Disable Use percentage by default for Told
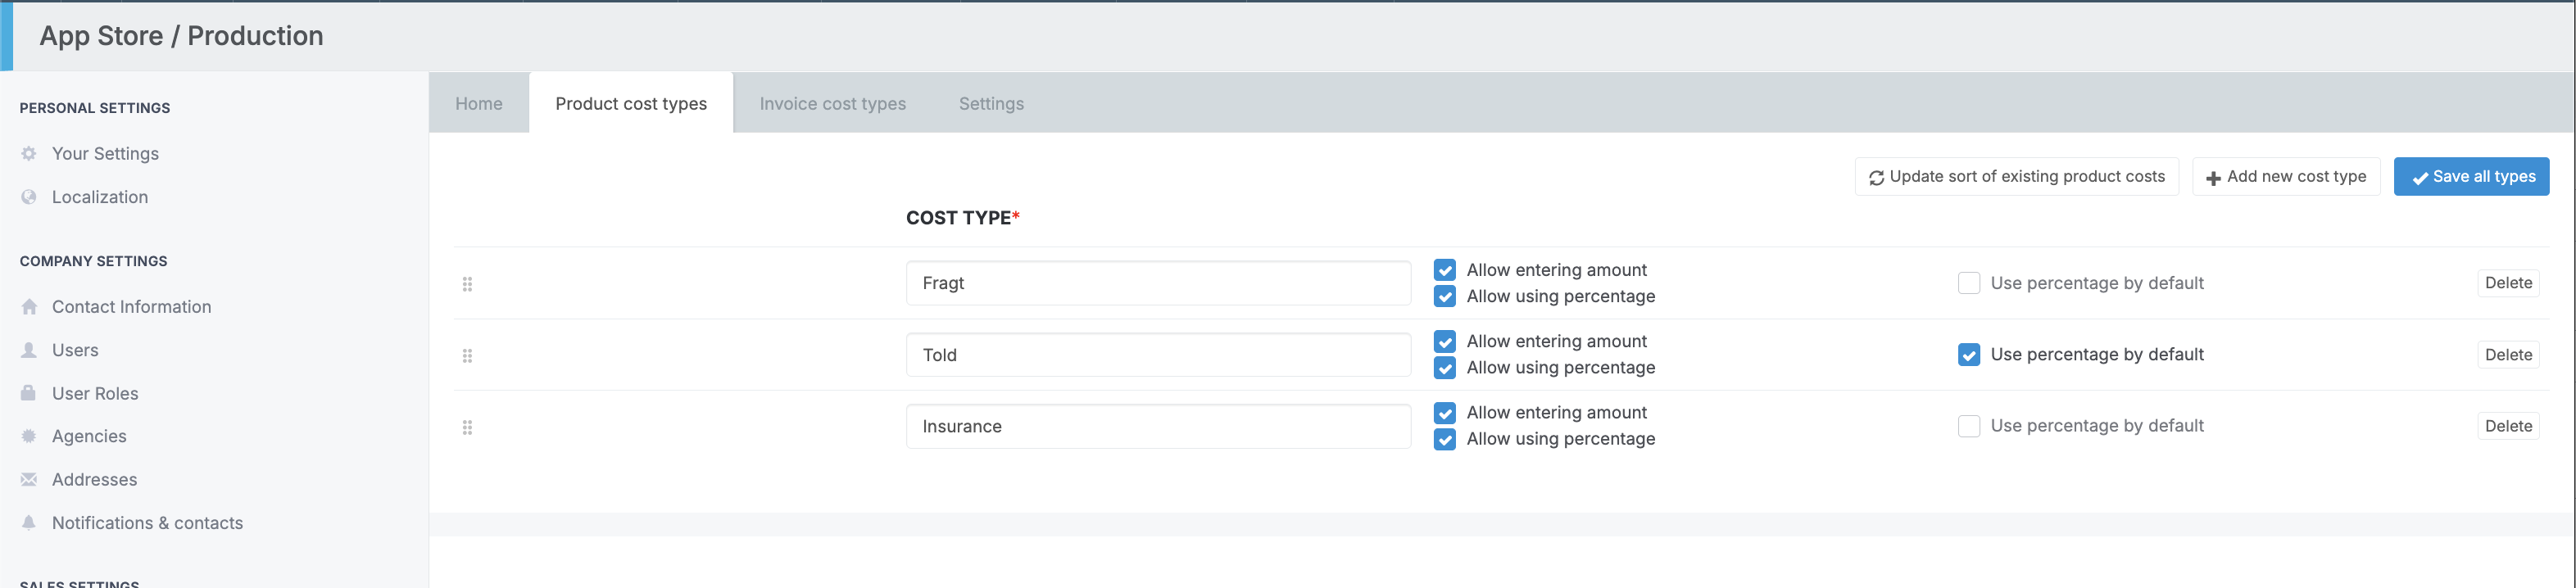2576x588 pixels. coord(1968,355)
